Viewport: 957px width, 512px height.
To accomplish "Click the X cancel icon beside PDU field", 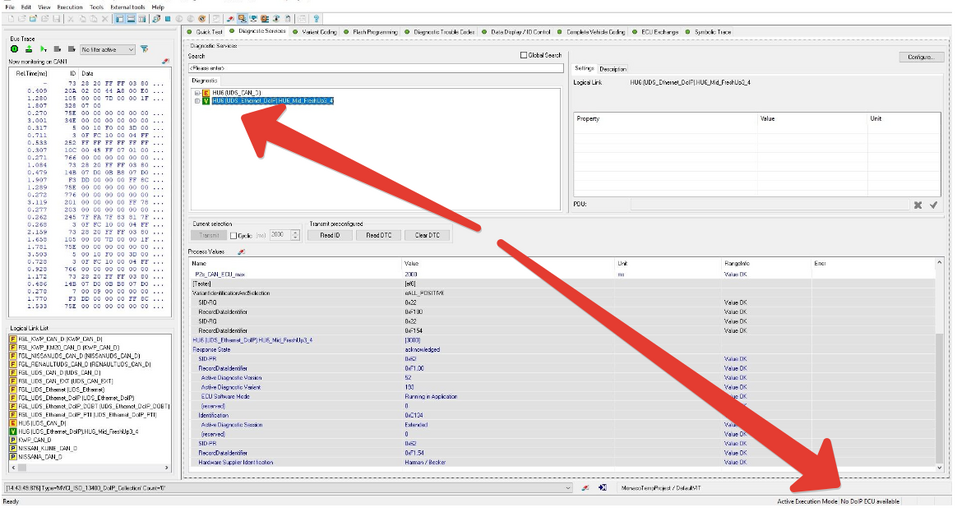I will click(x=917, y=205).
